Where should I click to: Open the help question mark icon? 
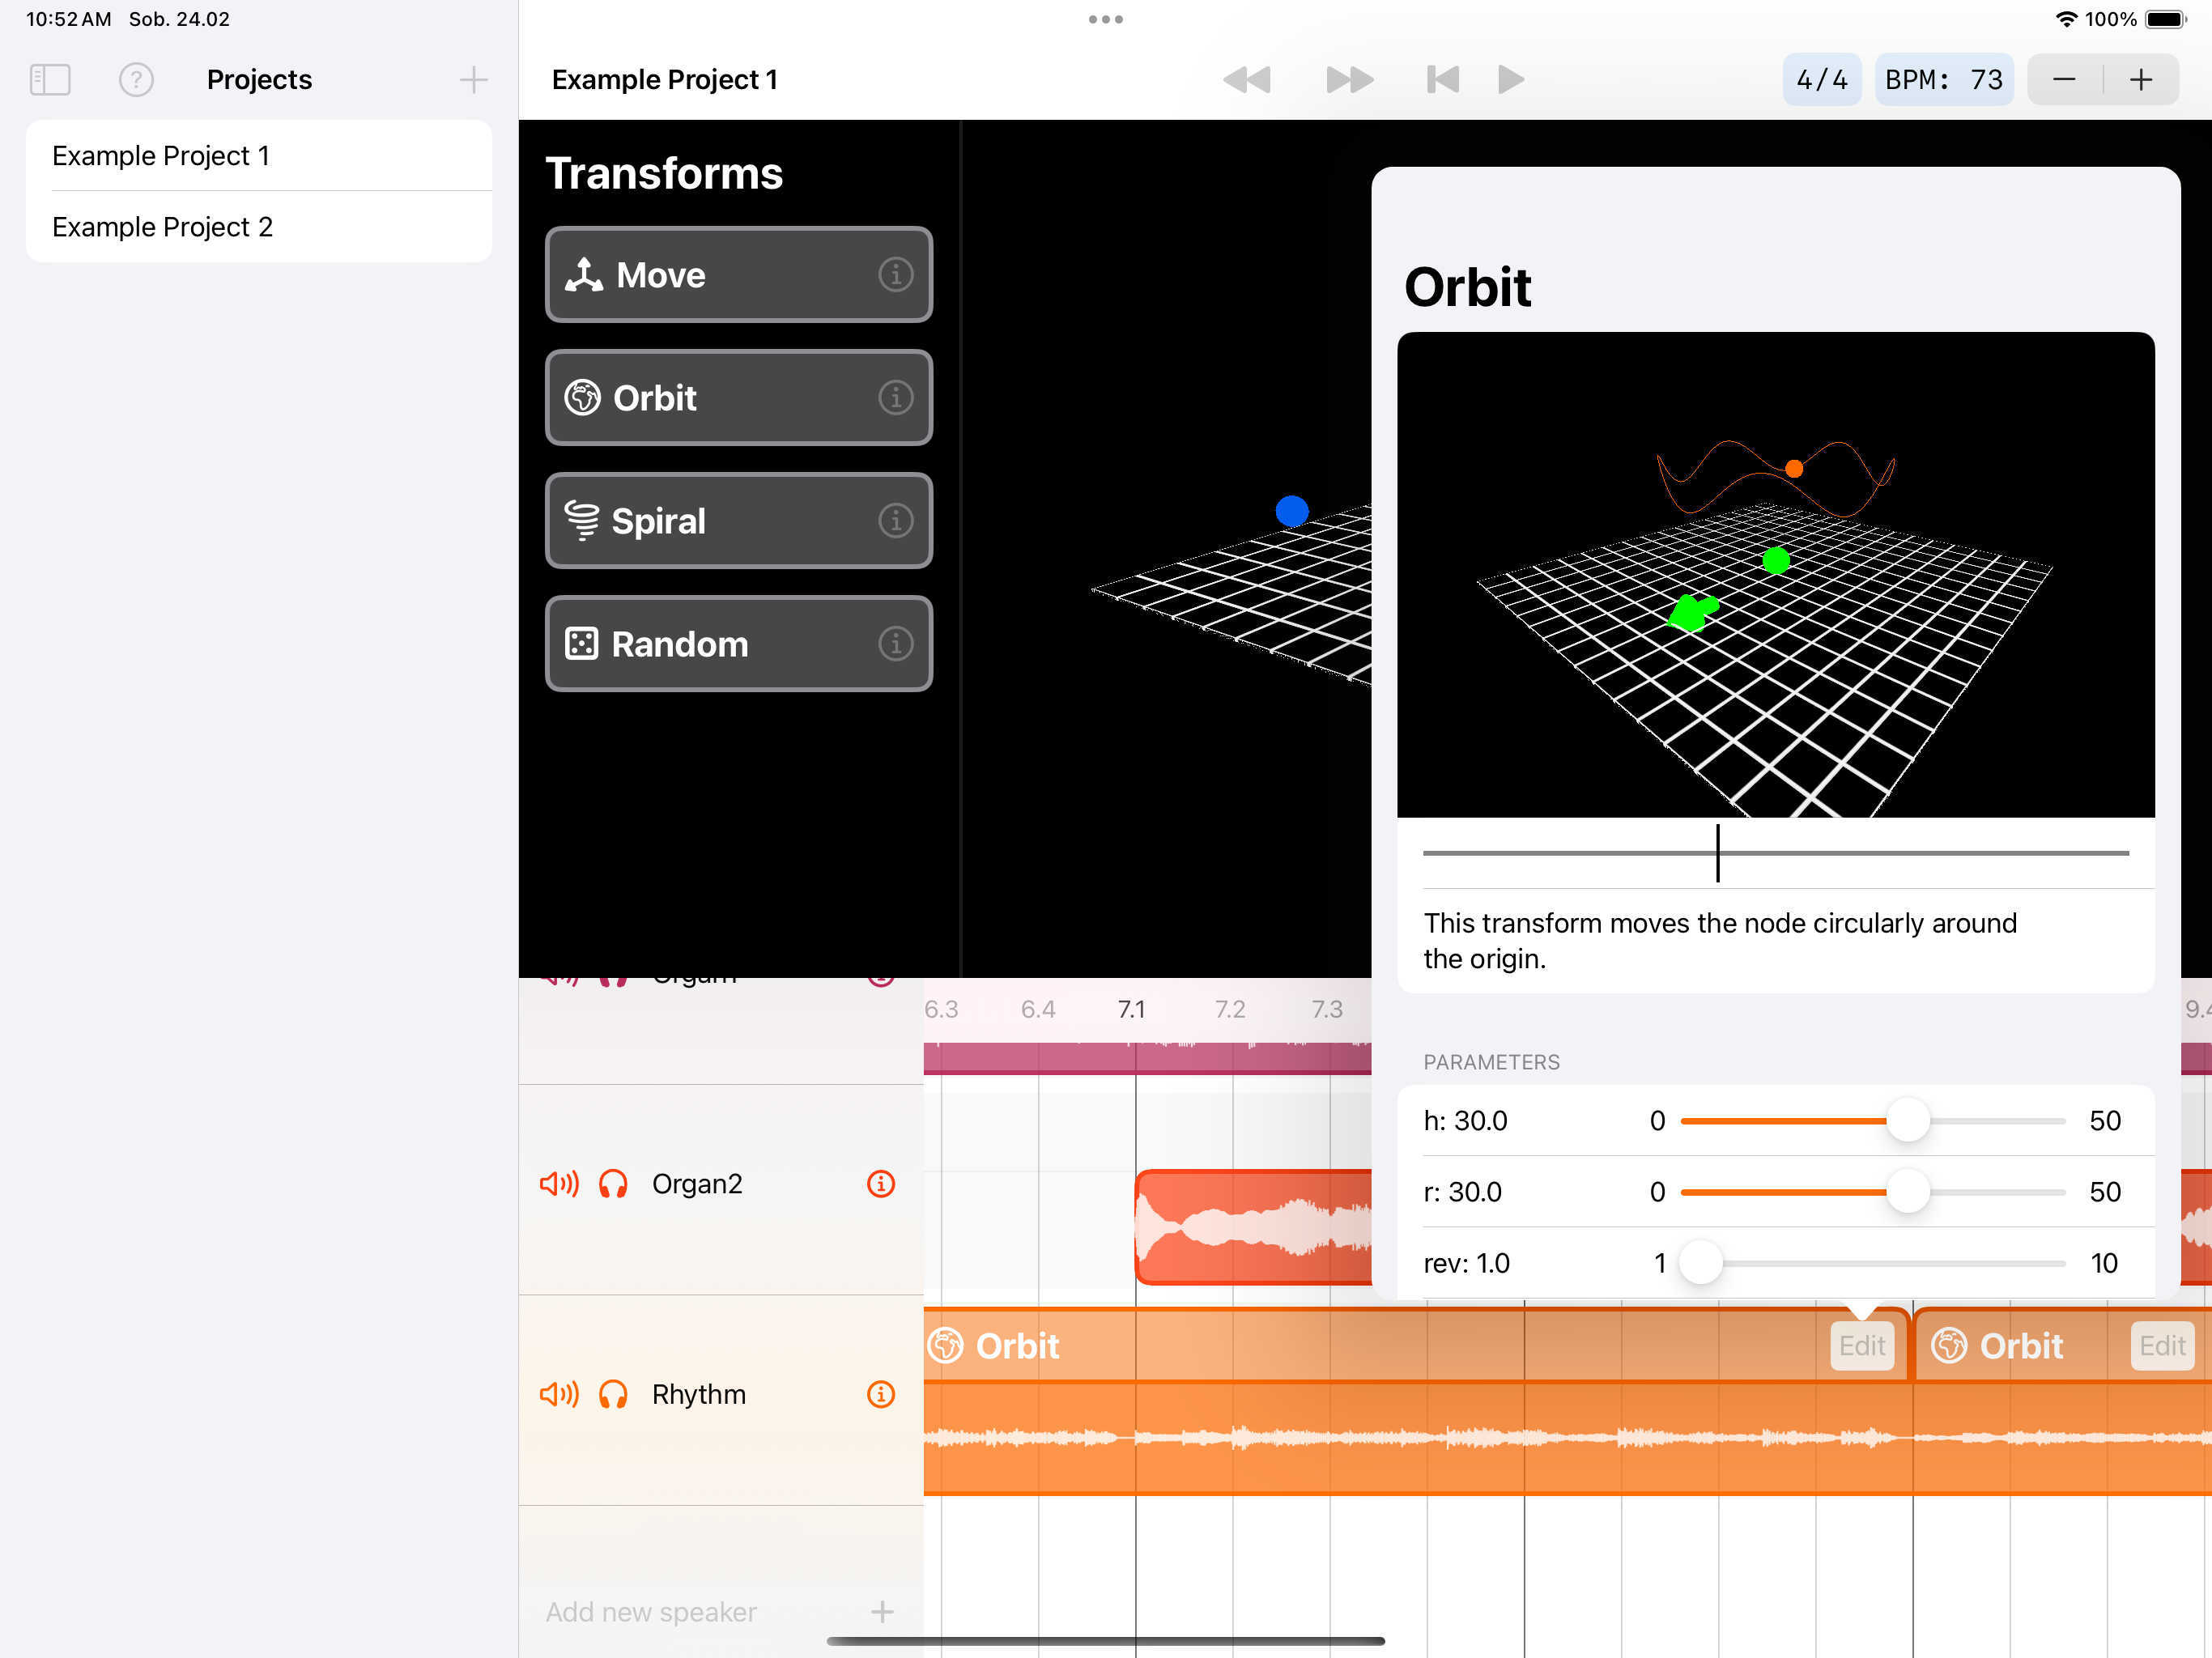[136, 79]
